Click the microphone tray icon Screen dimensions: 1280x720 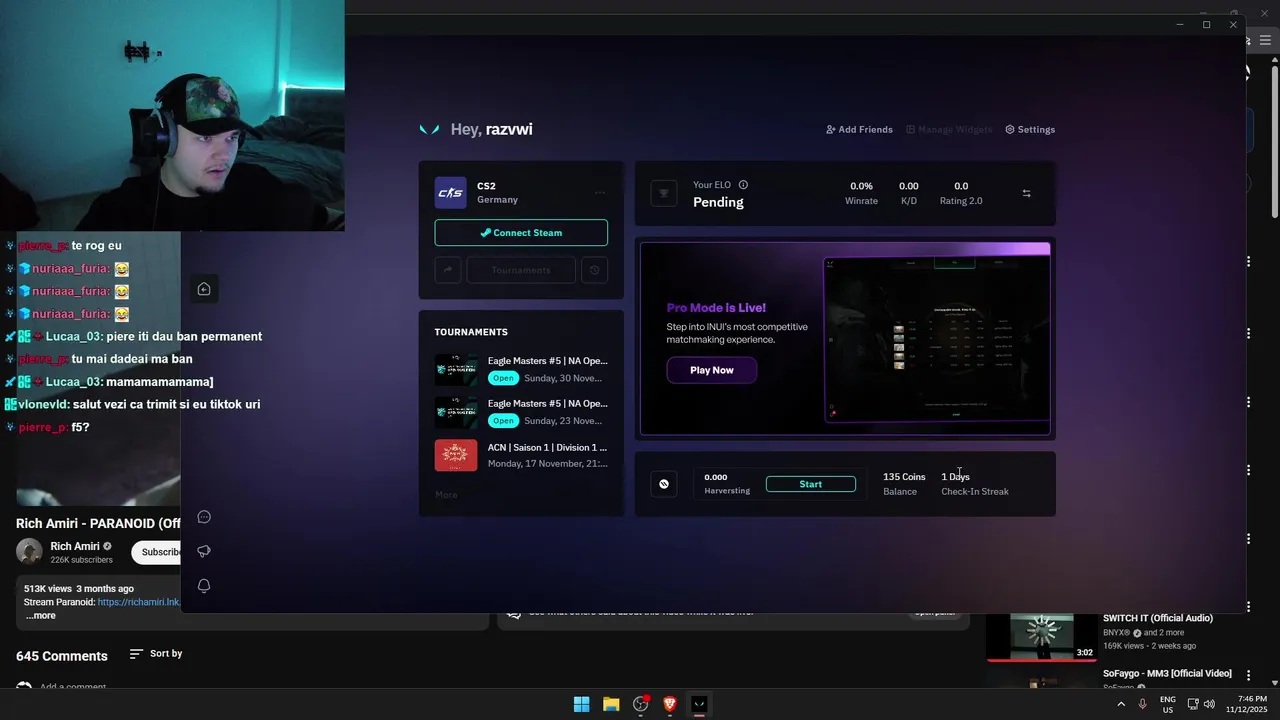click(1142, 704)
